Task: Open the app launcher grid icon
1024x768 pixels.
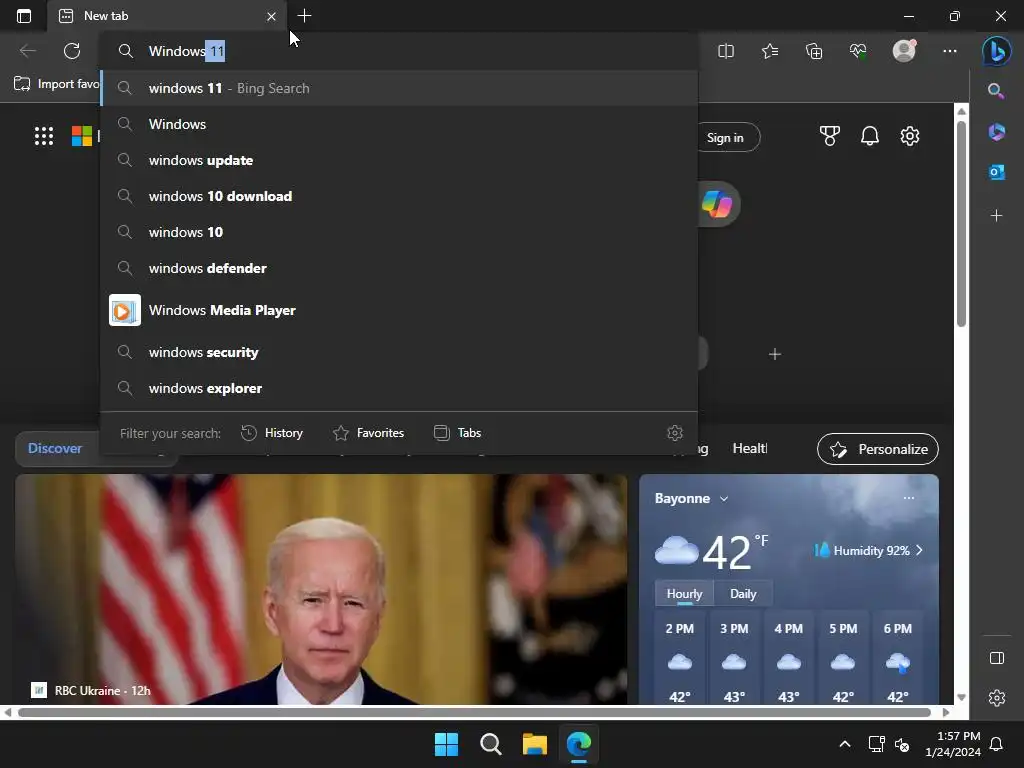Action: click(44, 136)
